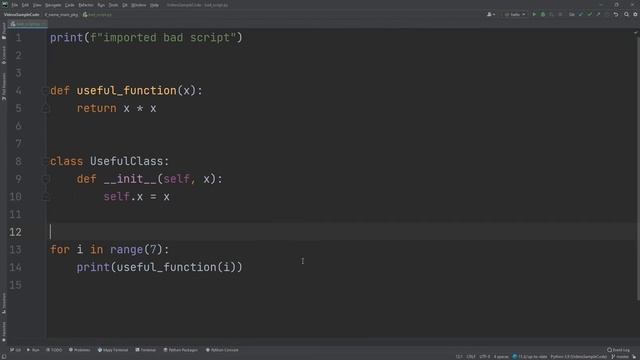Open the Help menu
The width and height of the screenshot is (640, 360).
(154, 5)
